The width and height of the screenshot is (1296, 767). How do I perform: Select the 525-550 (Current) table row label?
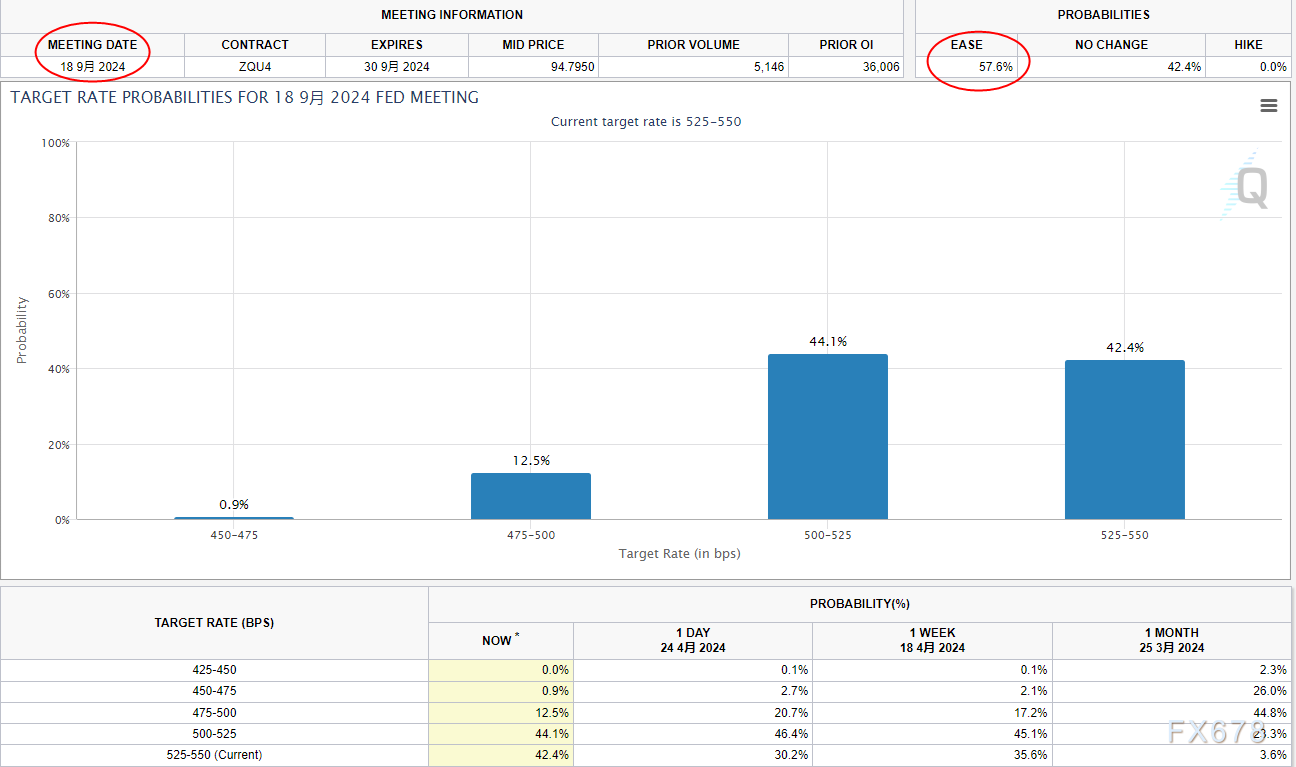point(214,755)
